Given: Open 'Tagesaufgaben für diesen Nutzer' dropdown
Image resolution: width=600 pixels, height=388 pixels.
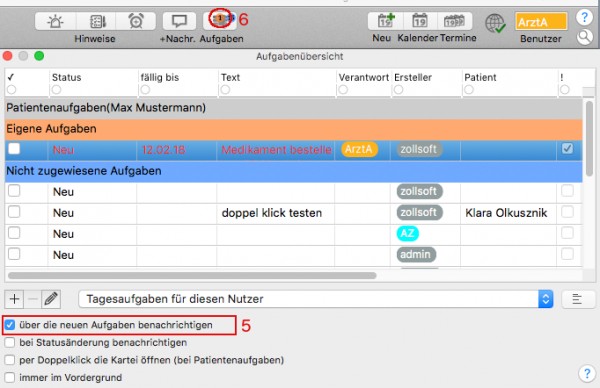Looking at the screenshot, I should tap(316, 299).
